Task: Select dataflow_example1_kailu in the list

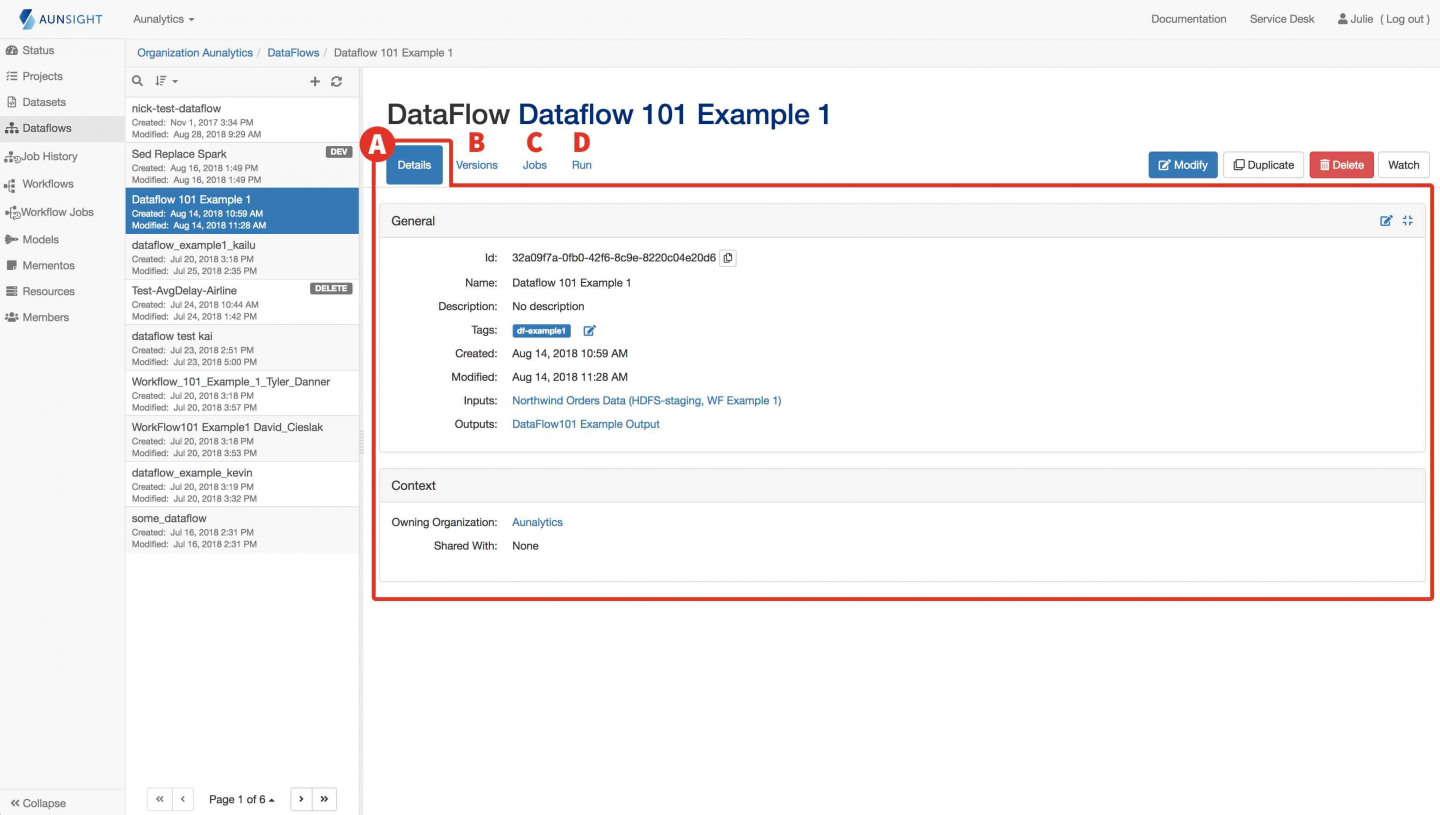Action: pyautogui.click(x=242, y=257)
